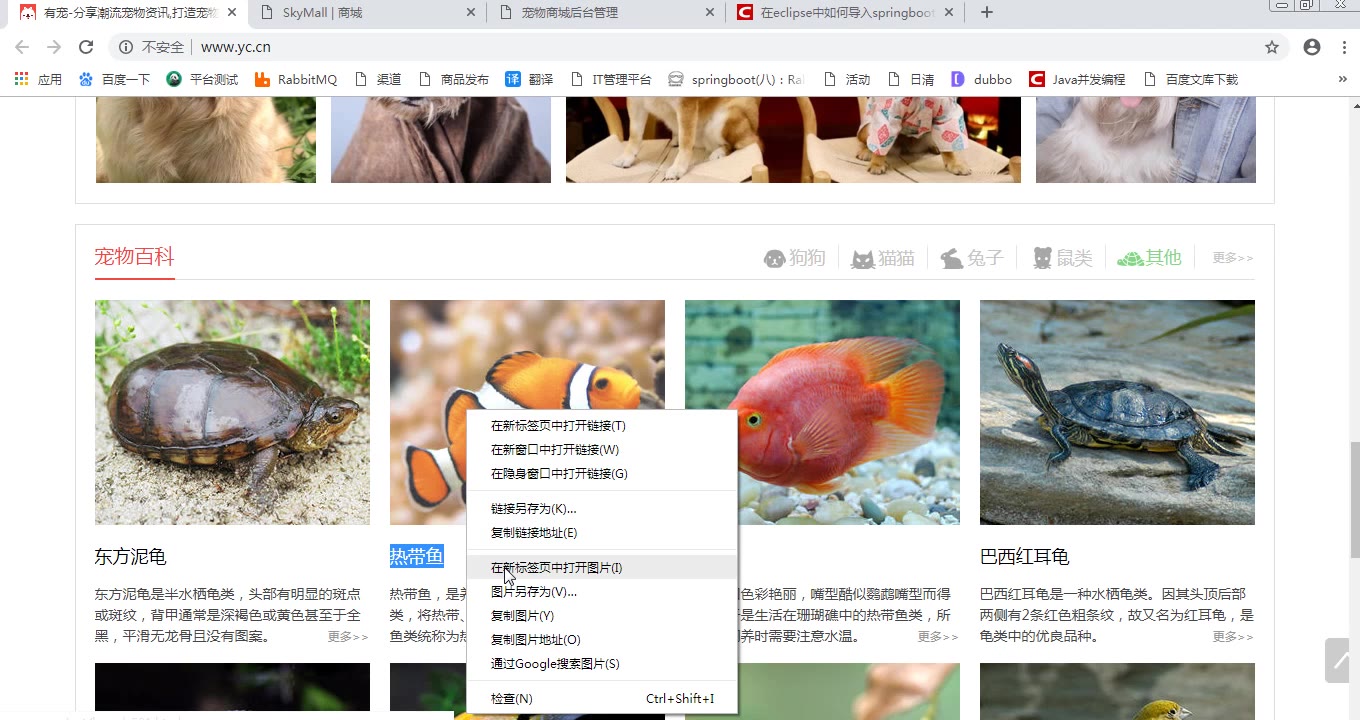
Task: Open the shiba dogs banner image
Action: 793,140
